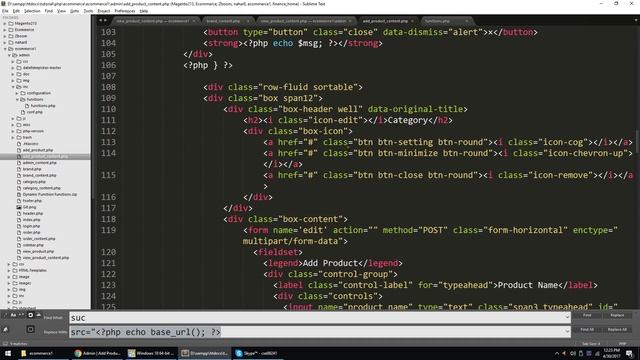Image resolution: width=640 pixels, height=360 pixels.
Task: Click the Replace button
Action: 617,315
